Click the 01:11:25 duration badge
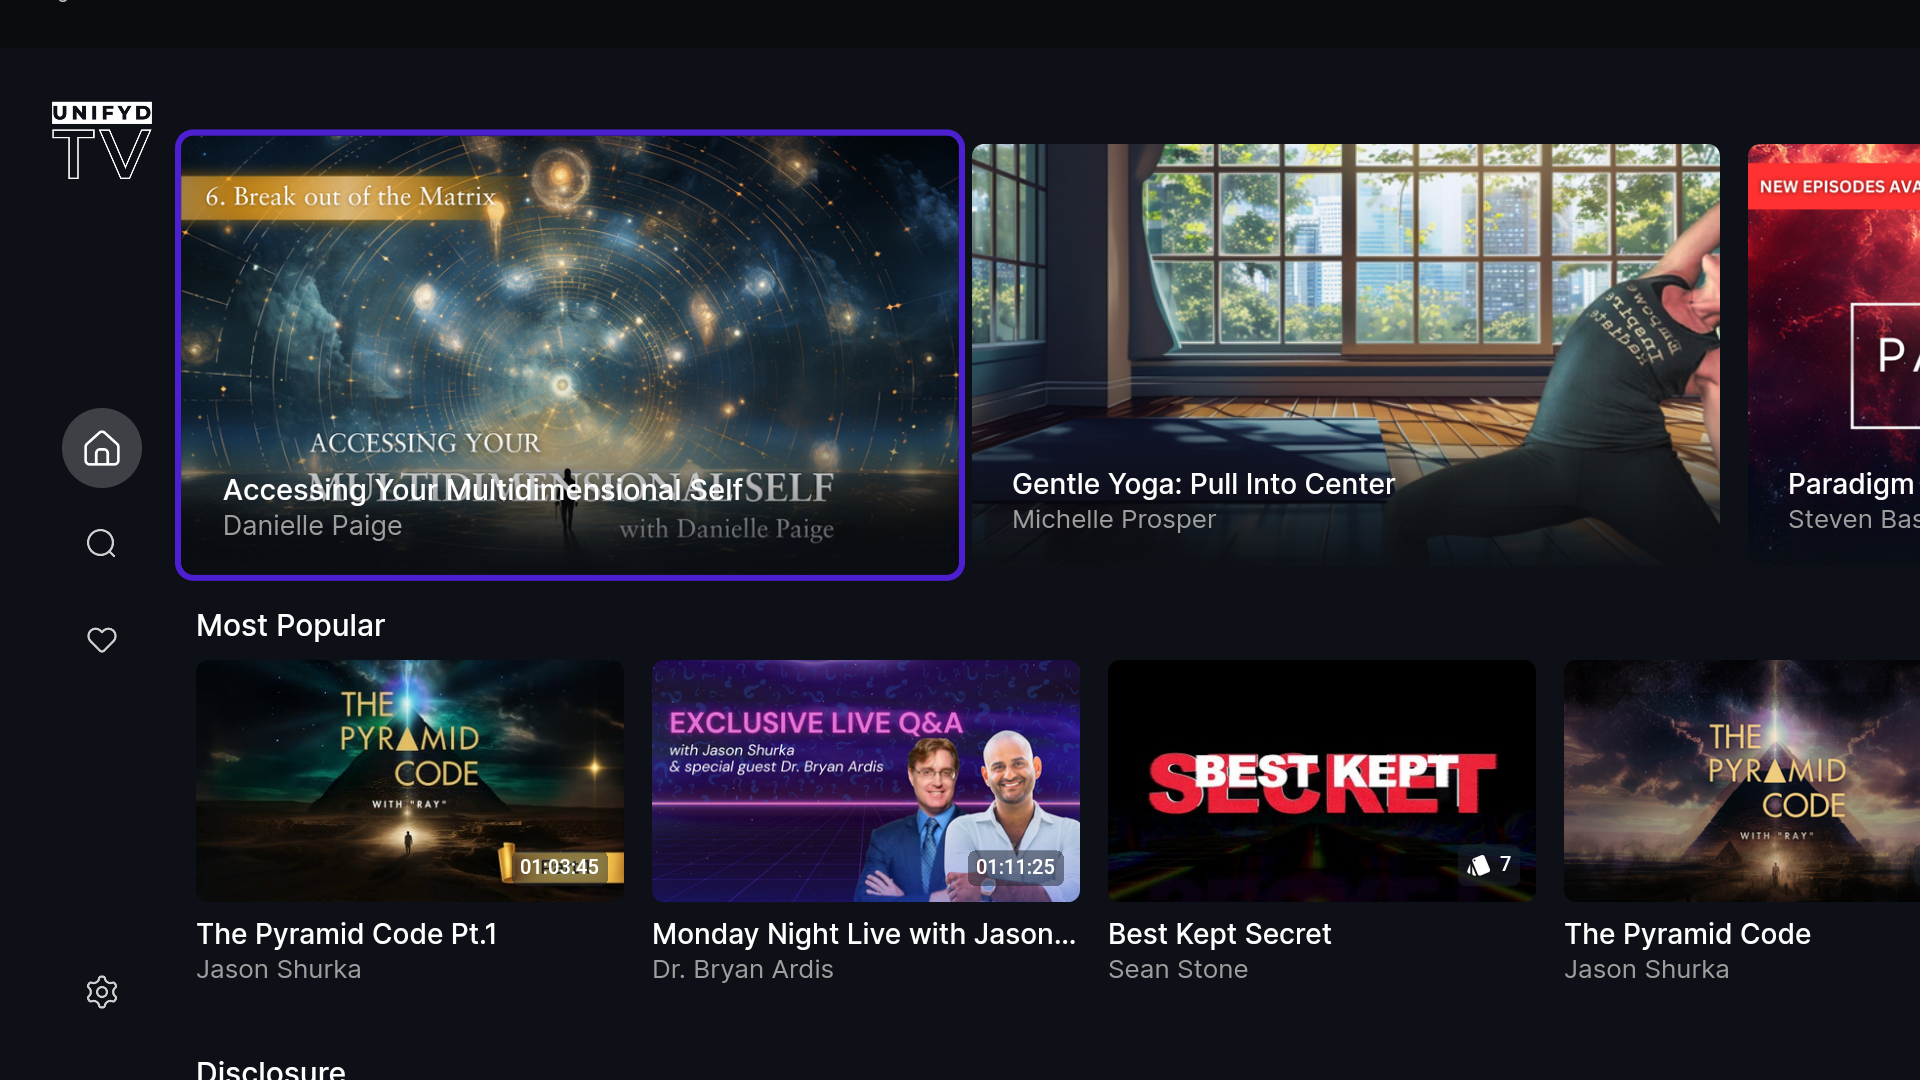The image size is (1920, 1080). point(1015,867)
